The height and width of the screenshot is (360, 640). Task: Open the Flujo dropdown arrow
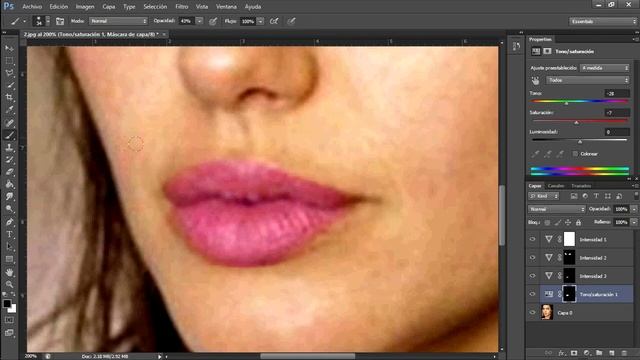(x=260, y=21)
